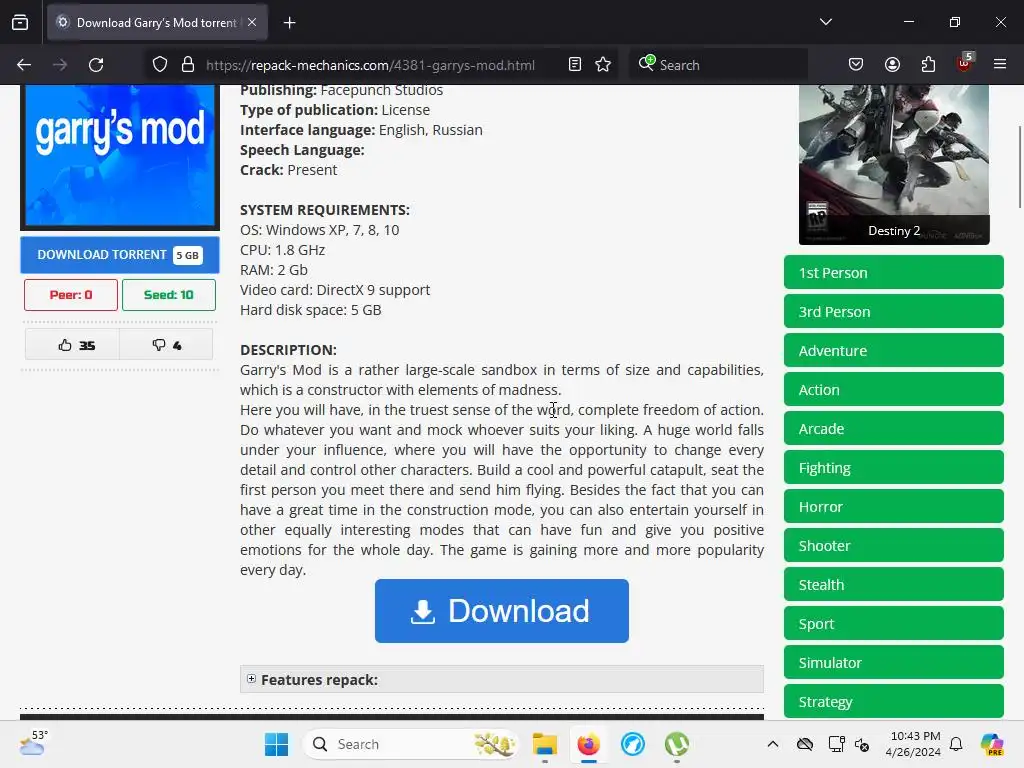The image size is (1024, 768).
Task: Open the Horror category
Action: pos(893,507)
